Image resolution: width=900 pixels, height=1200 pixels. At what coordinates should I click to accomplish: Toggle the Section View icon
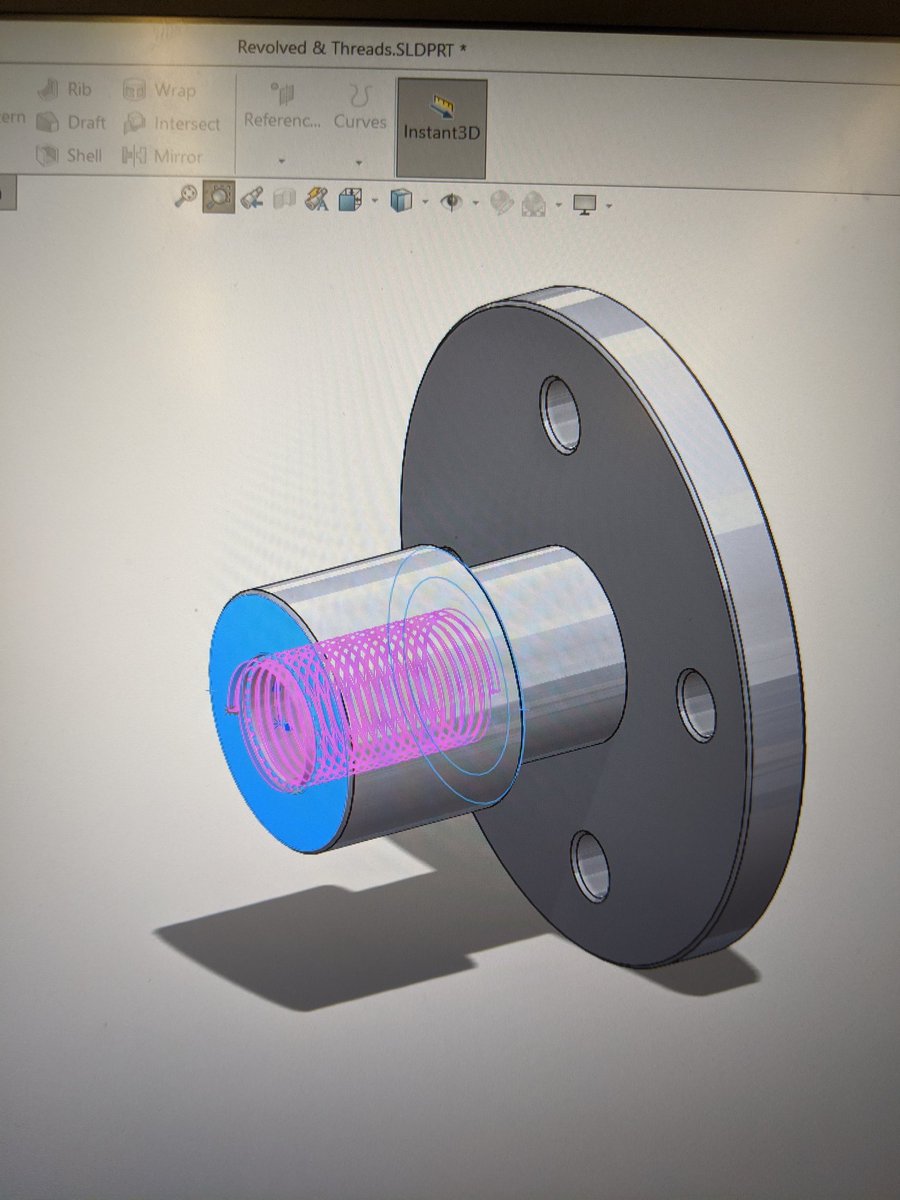tap(285, 199)
